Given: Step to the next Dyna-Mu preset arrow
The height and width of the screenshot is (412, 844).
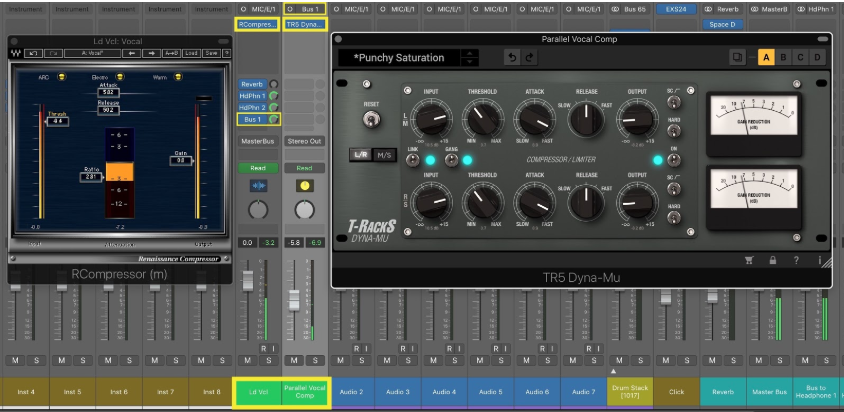Looking at the screenshot, I should pos(470,62).
